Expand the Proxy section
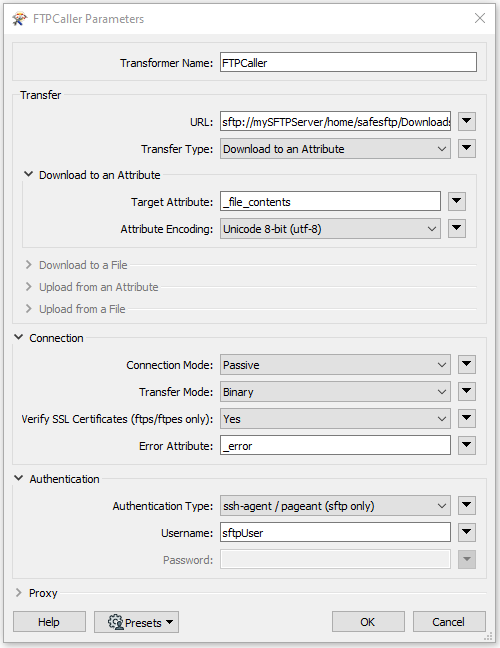The width and height of the screenshot is (500, 648). point(19,593)
